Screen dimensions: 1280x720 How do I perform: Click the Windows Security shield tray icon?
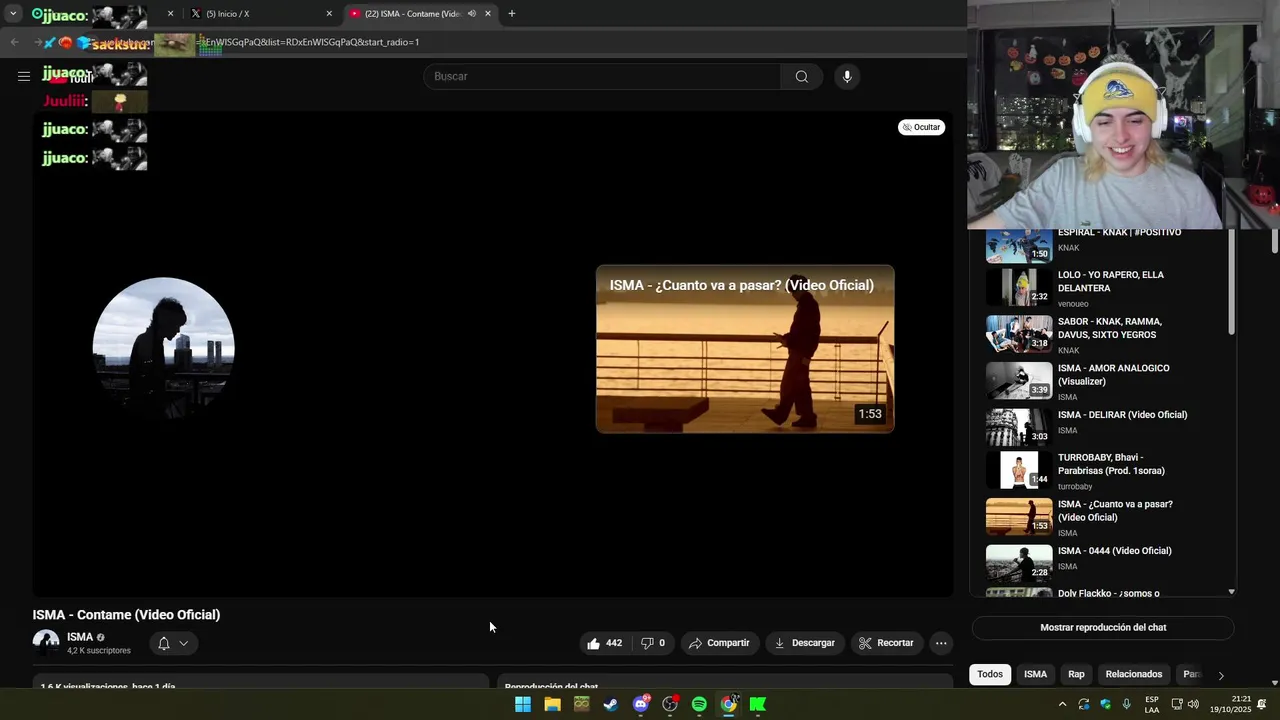pos(1105,704)
